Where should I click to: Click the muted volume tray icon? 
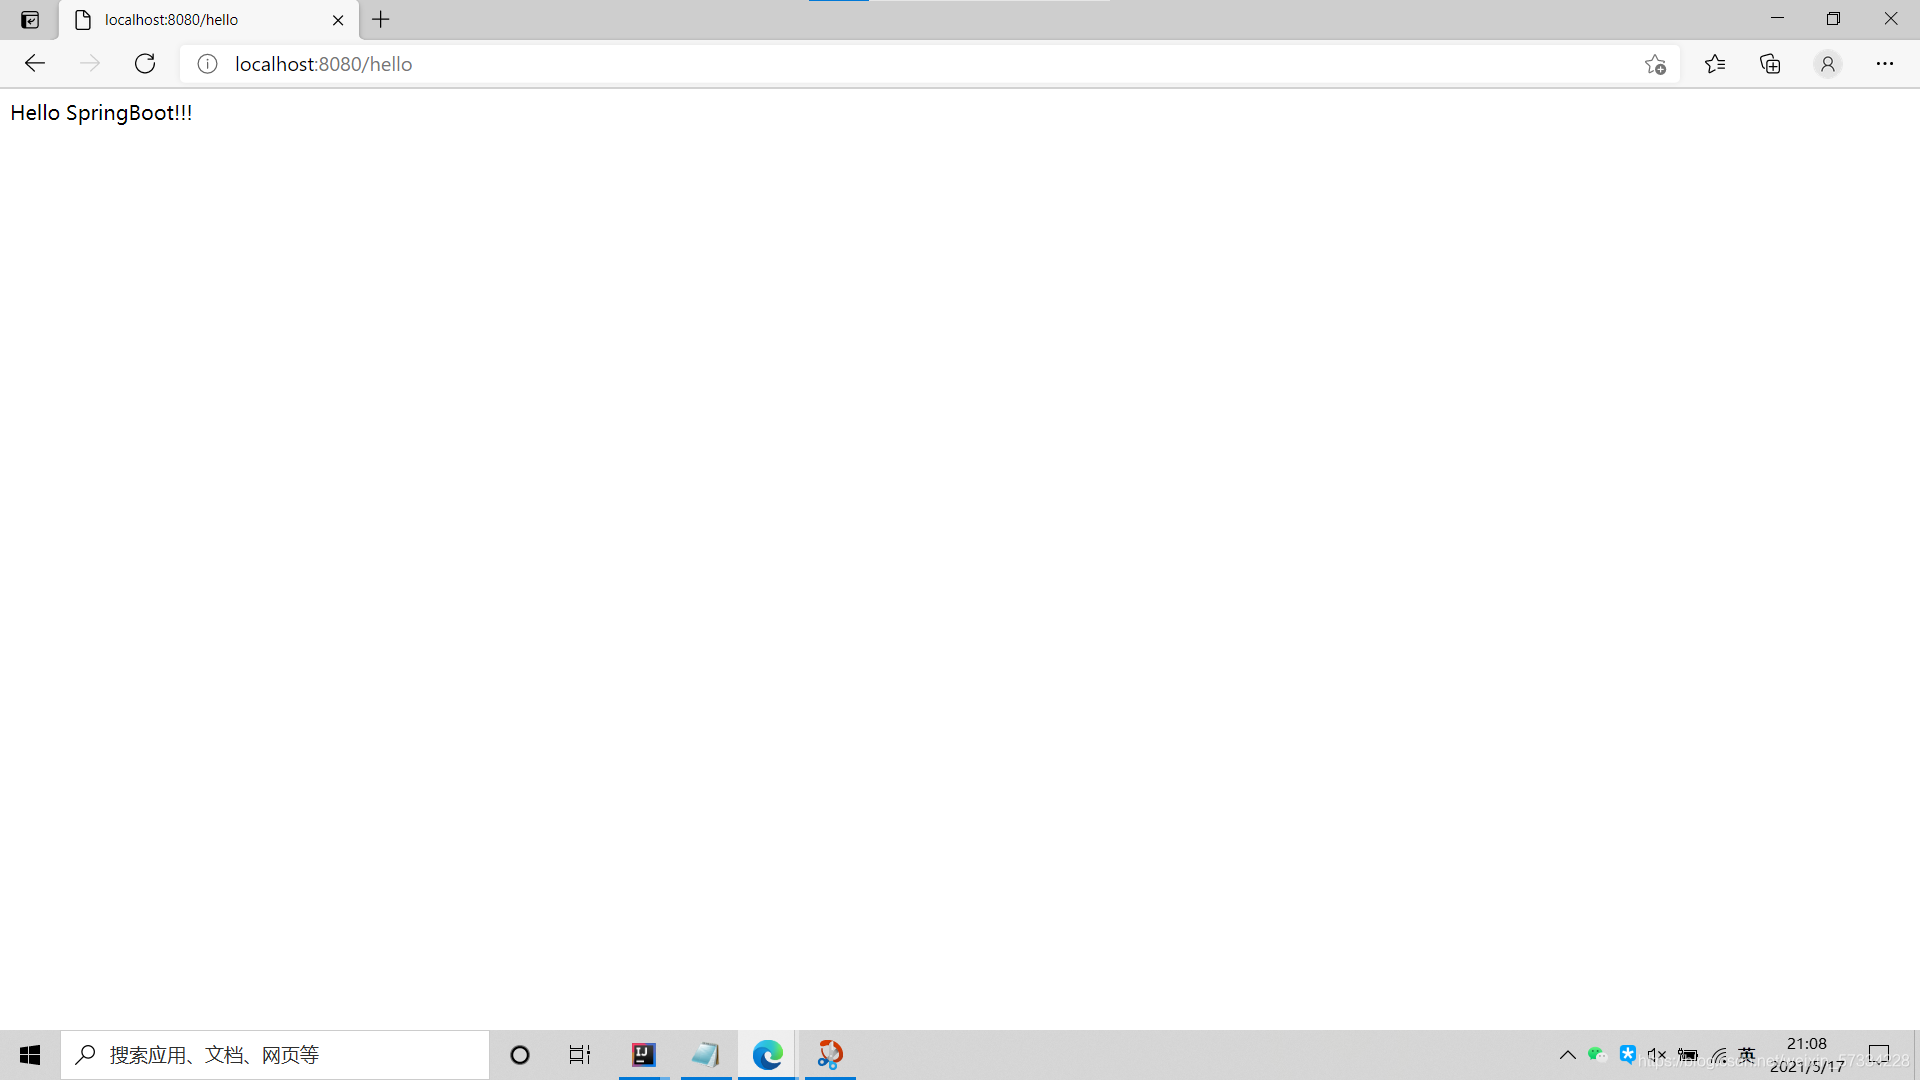(1657, 1055)
